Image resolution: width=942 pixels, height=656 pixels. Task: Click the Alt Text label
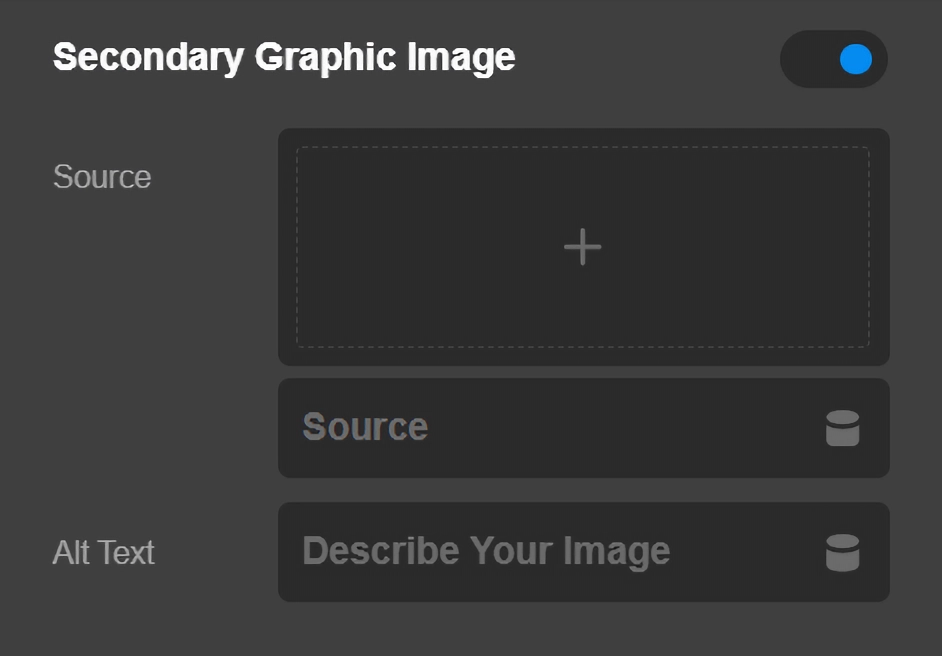[x=103, y=553]
